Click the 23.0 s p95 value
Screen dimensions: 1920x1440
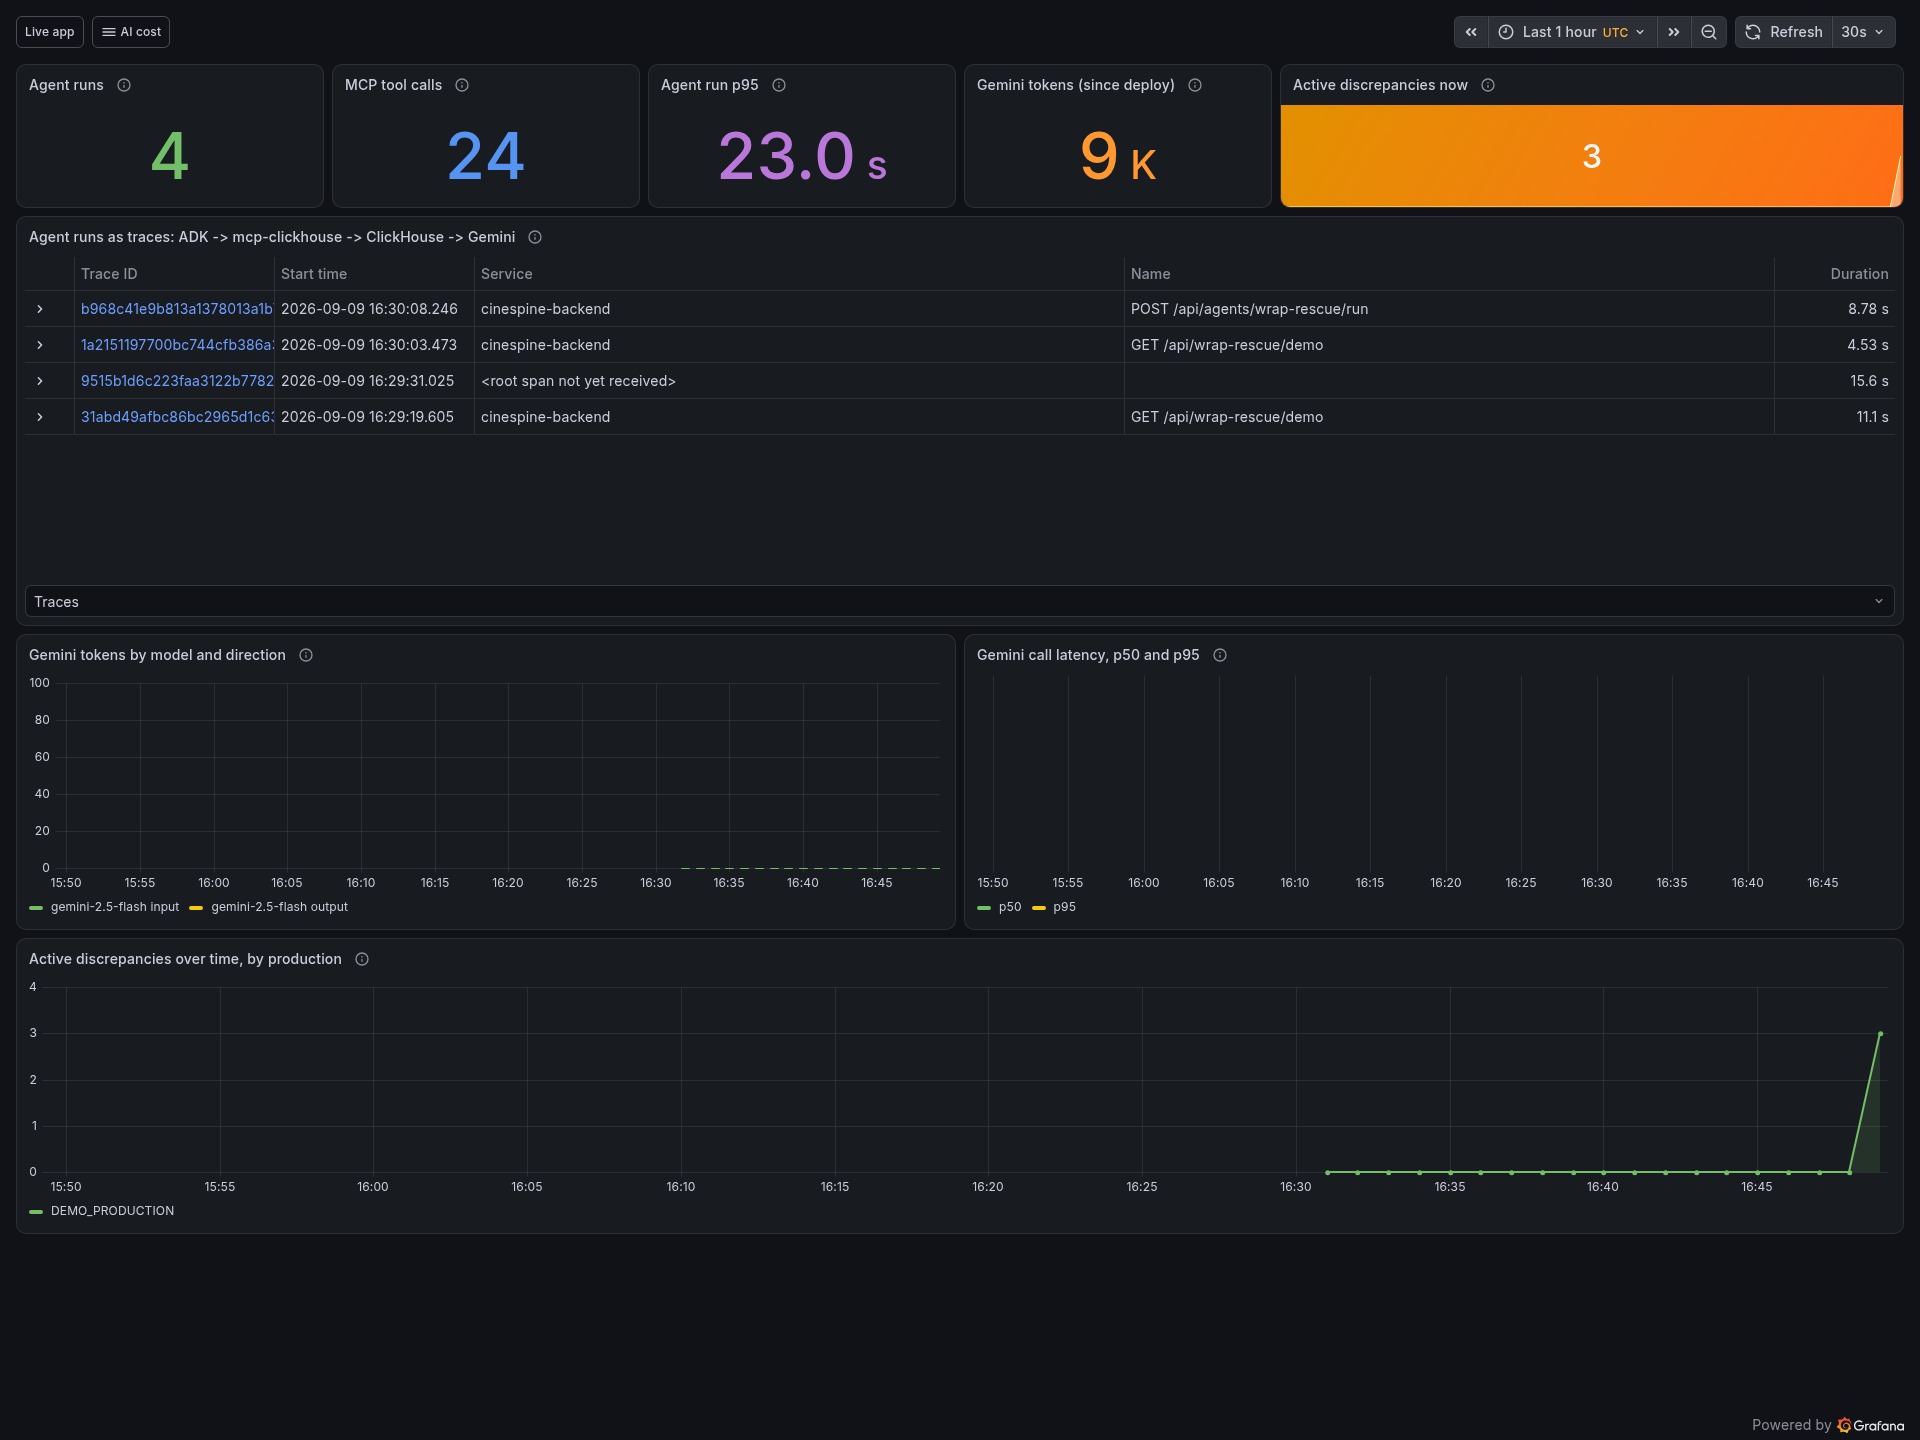802,156
